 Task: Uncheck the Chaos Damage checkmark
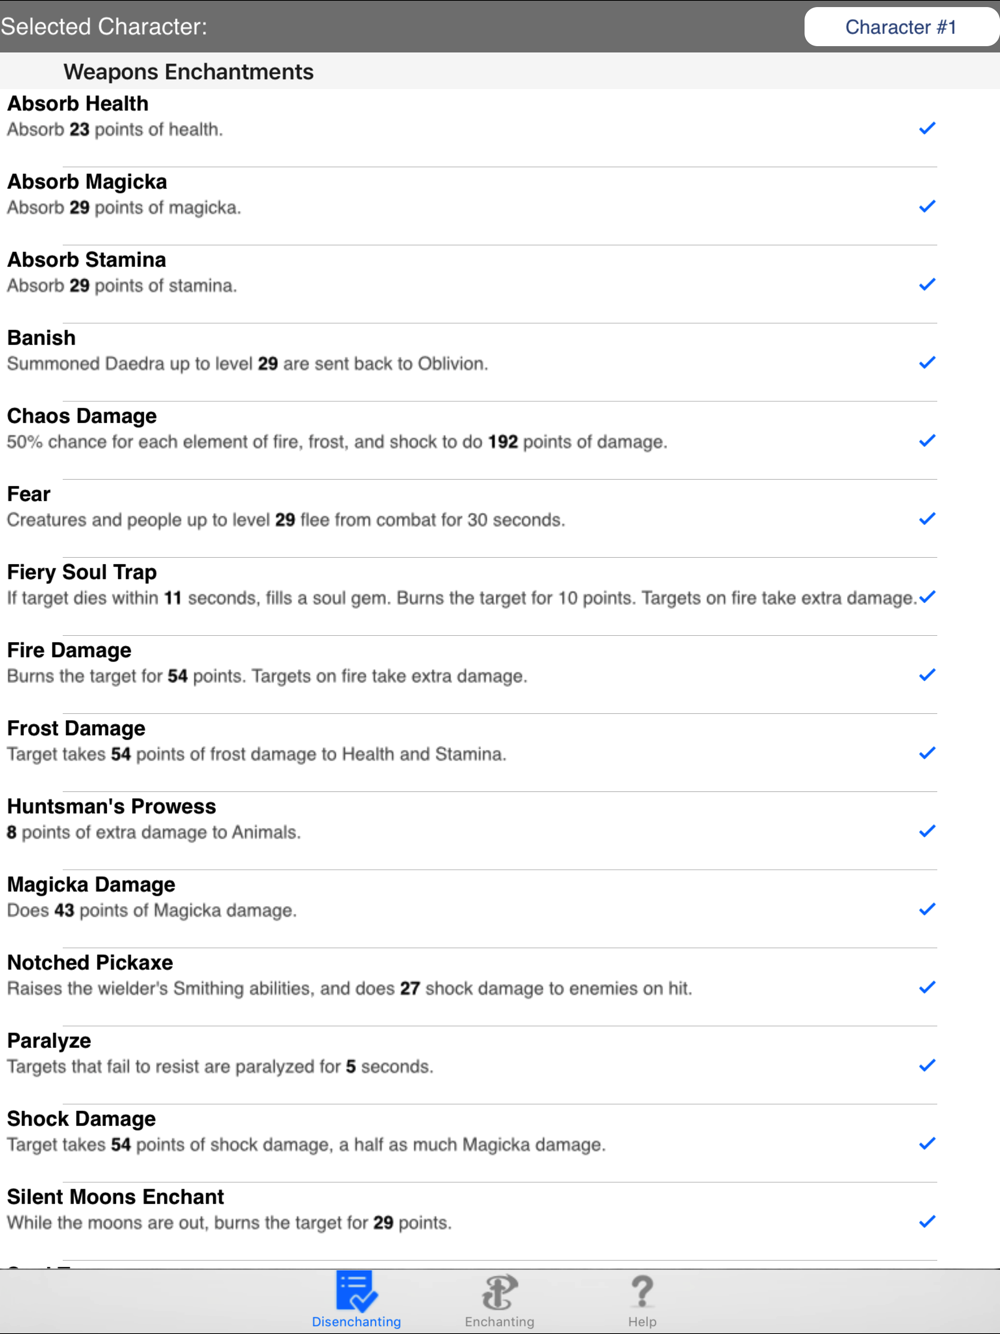(x=927, y=440)
